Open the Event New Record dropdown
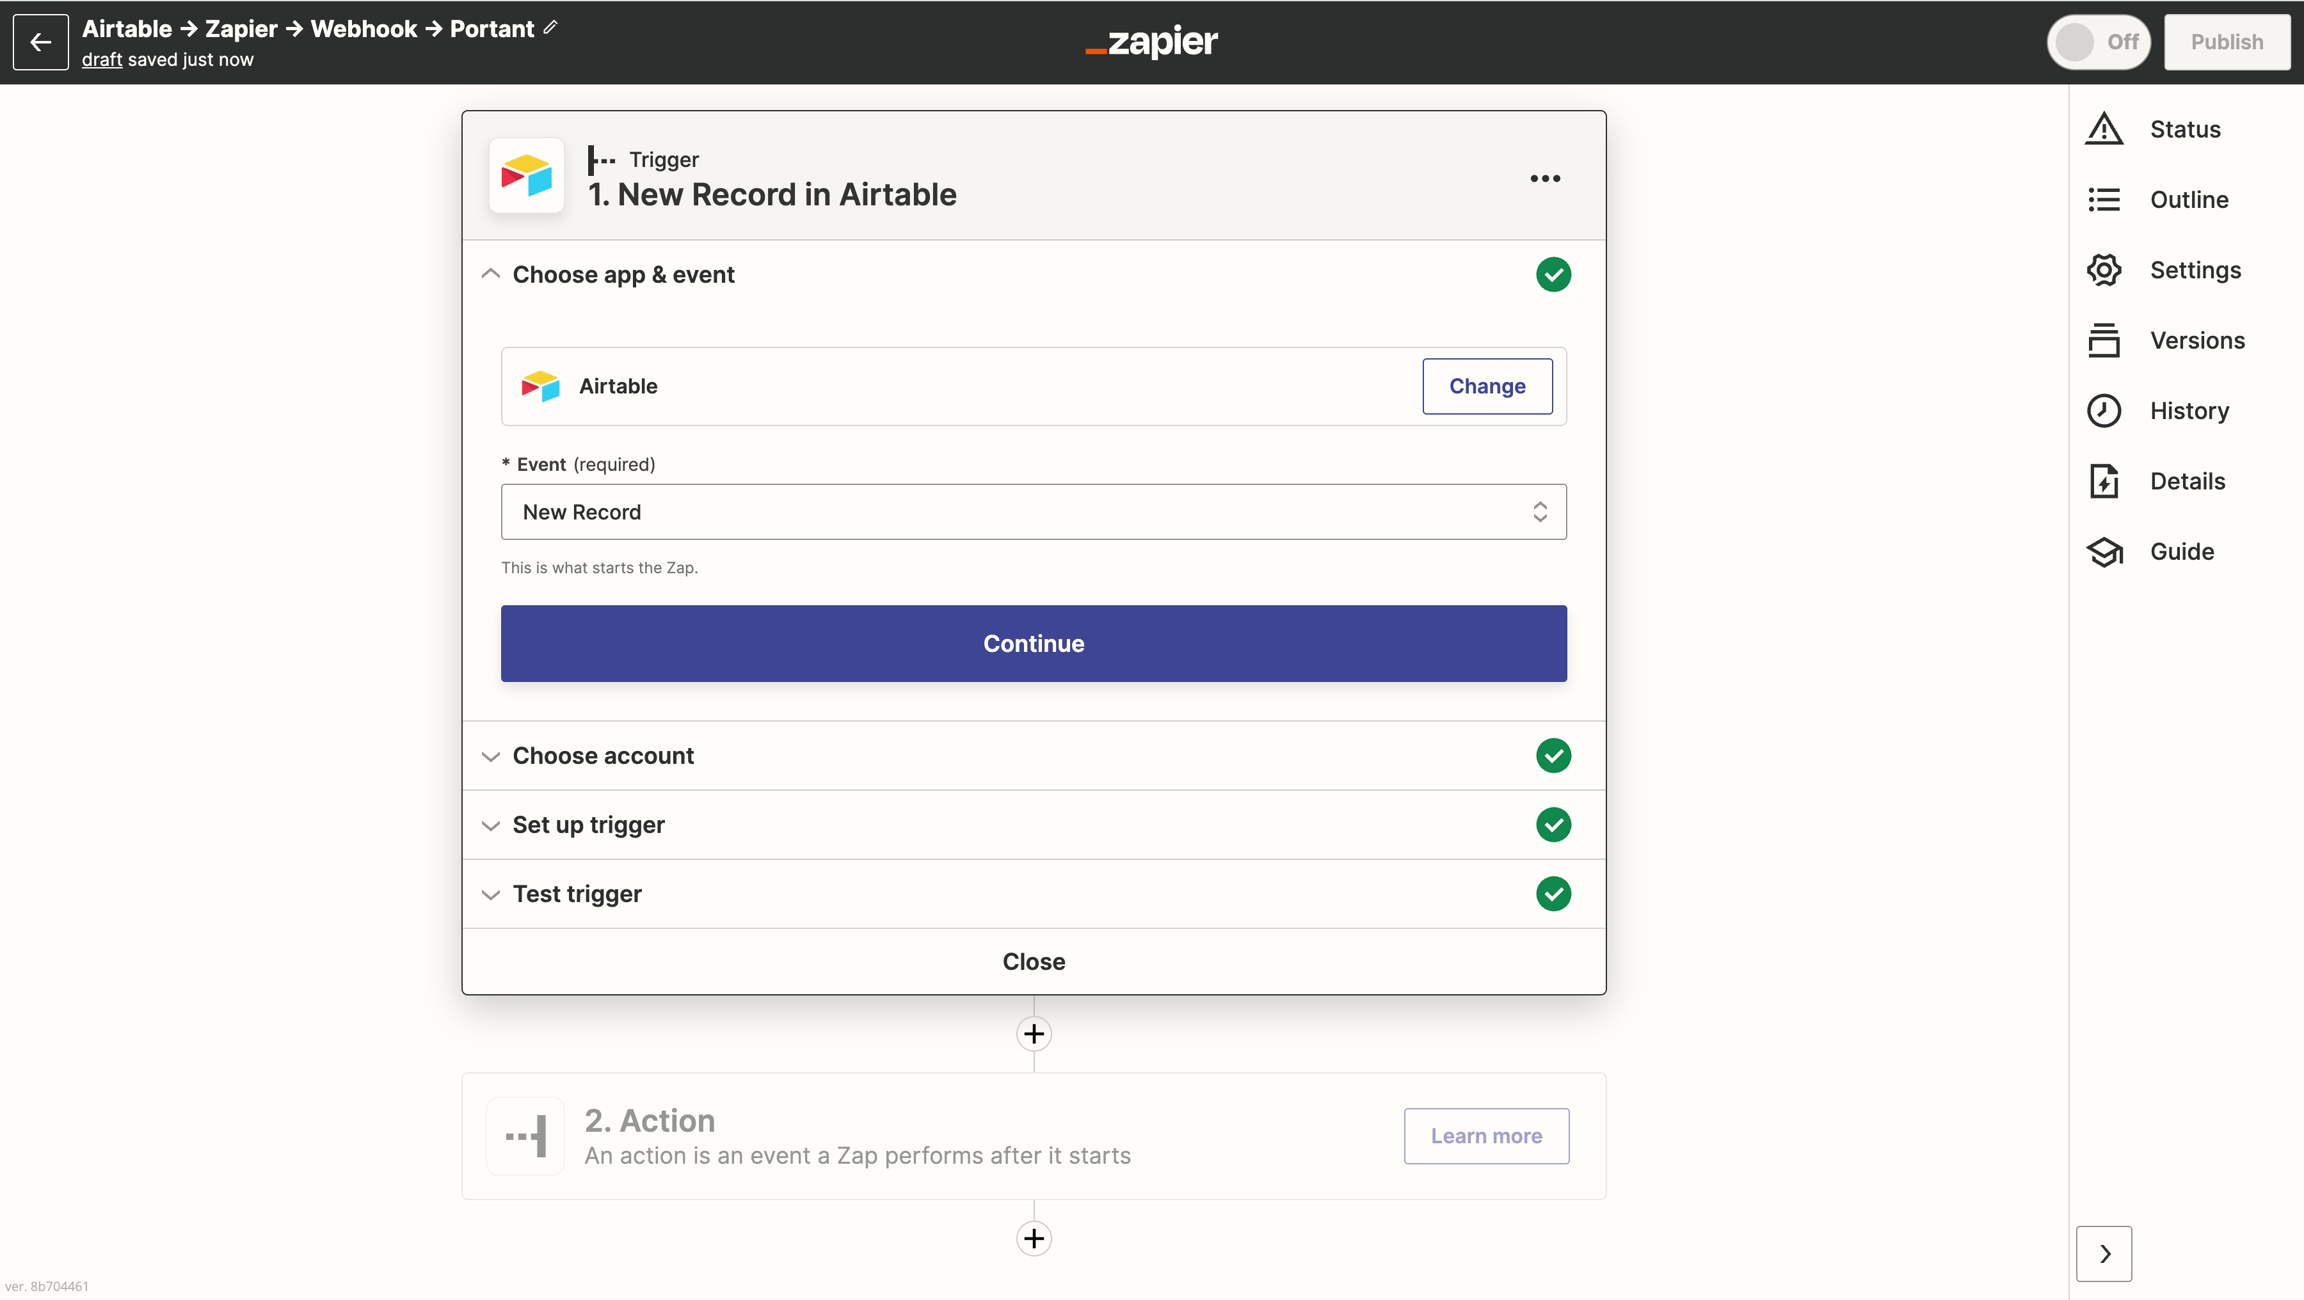2304x1300 pixels. tap(1033, 512)
